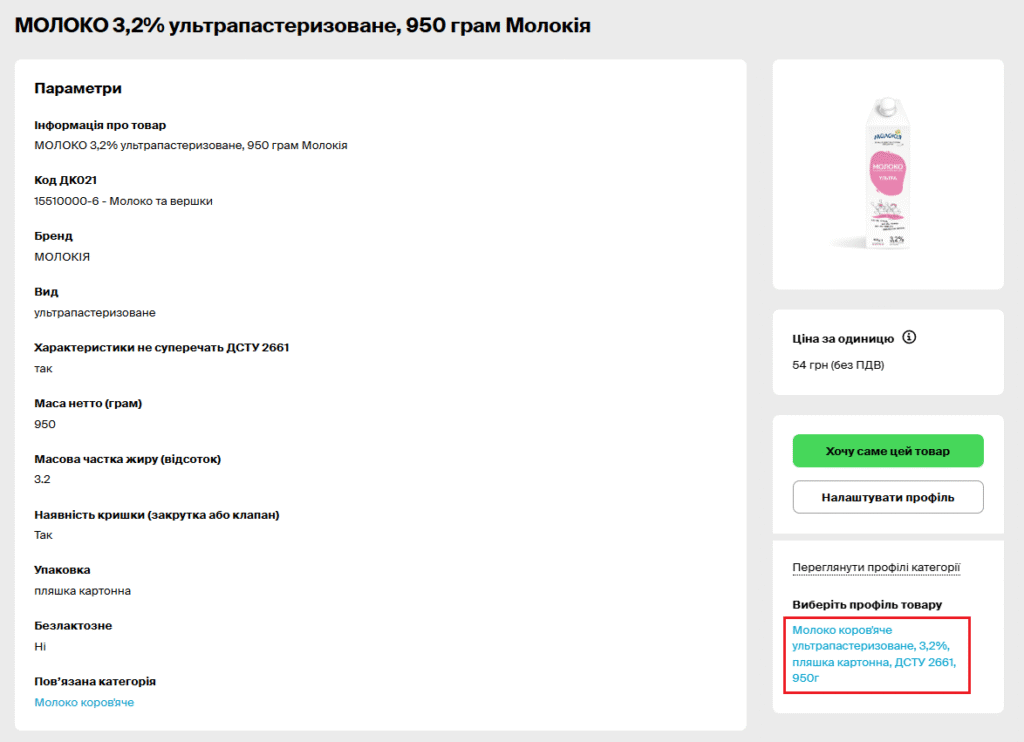Click the 'Маса нетто (грам)' label
The width and height of the screenshot is (1024, 742).
pyautogui.click(x=88, y=403)
